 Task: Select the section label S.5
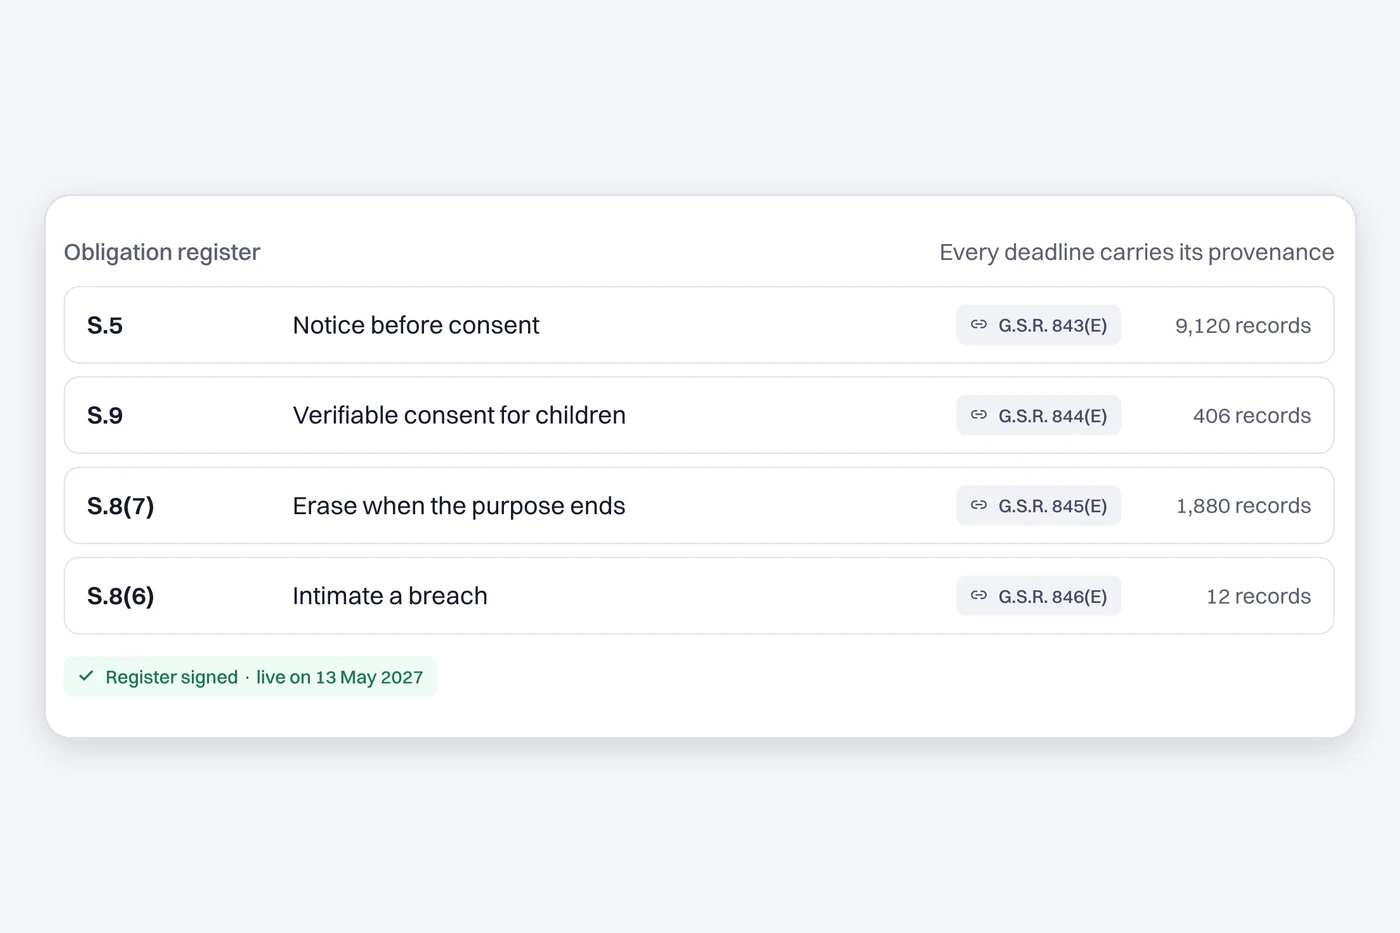coord(105,325)
